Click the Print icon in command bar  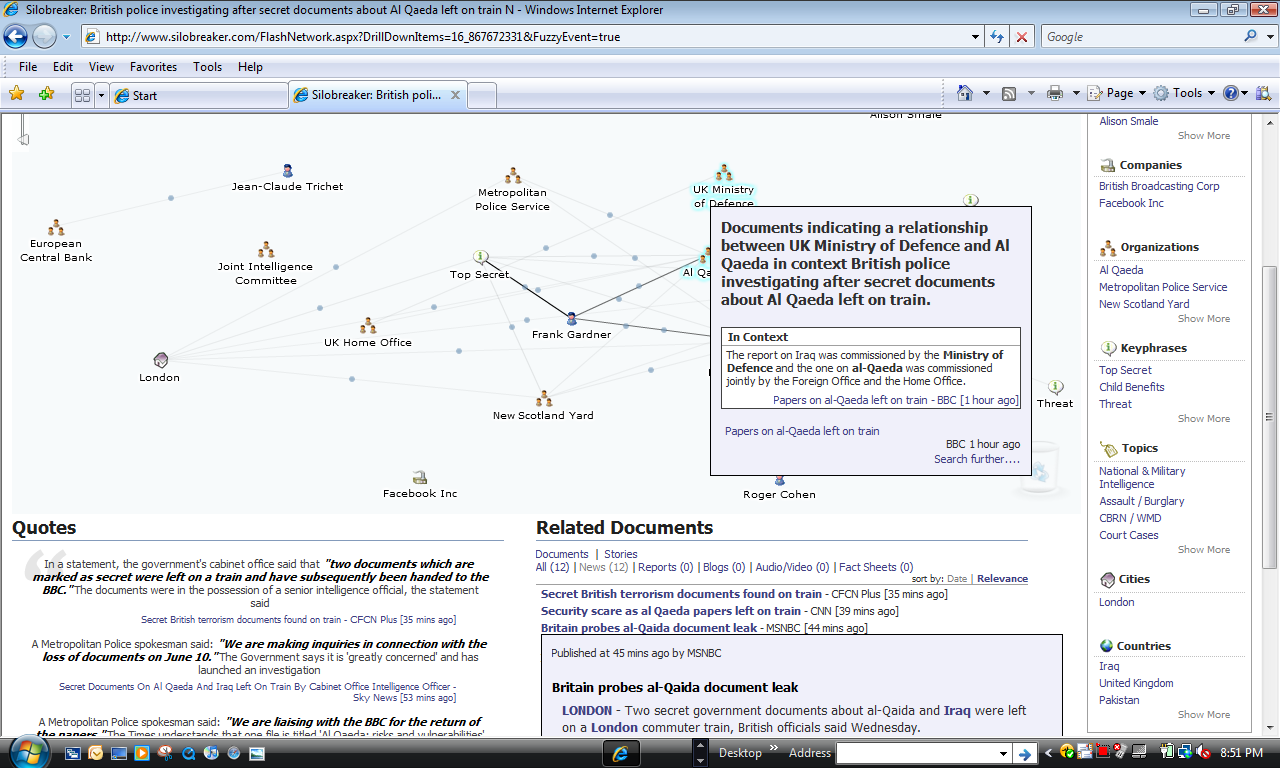[1055, 93]
